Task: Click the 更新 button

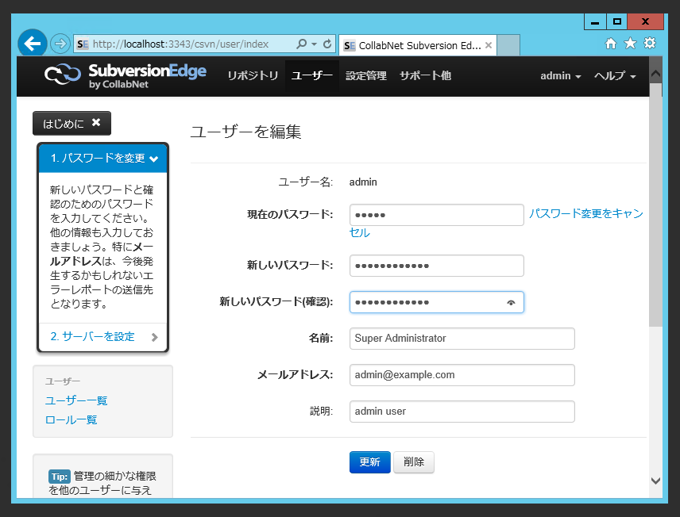Action: point(370,462)
